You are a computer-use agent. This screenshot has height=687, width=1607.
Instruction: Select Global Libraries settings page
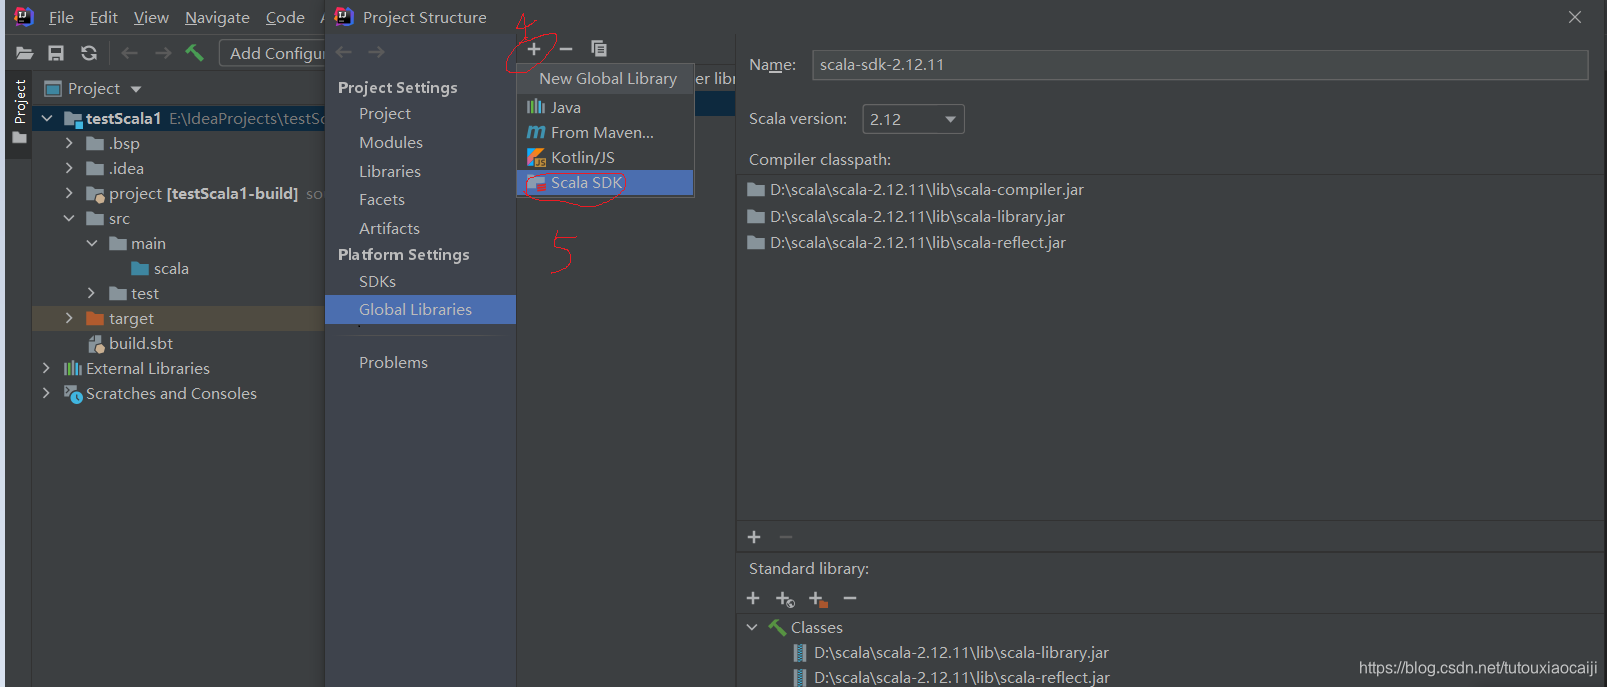tap(420, 310)
